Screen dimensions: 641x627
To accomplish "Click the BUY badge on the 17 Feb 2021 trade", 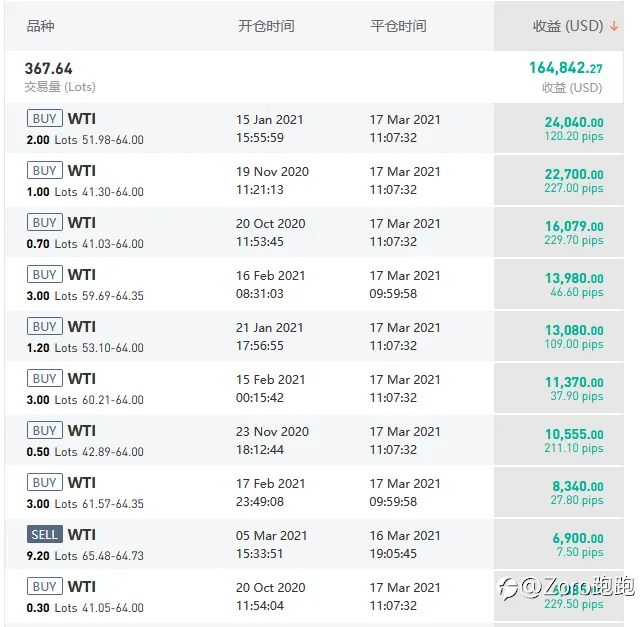I will 44,483.
